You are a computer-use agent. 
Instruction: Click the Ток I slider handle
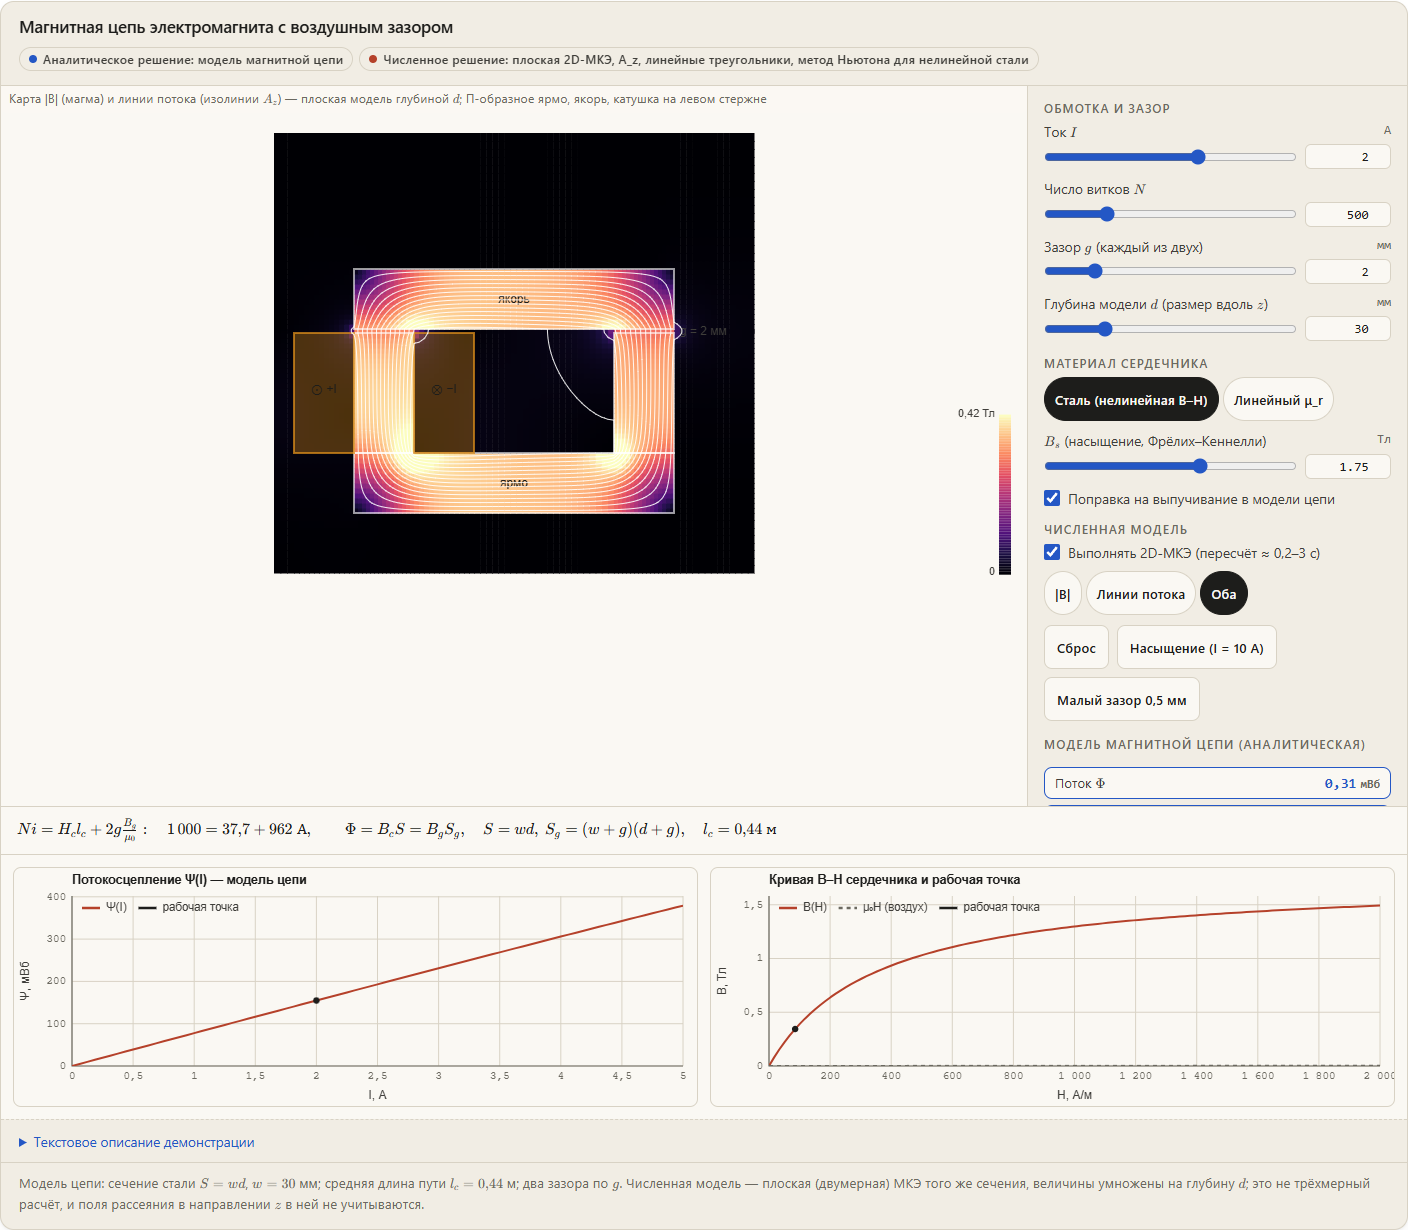(x=1198, y=157)
